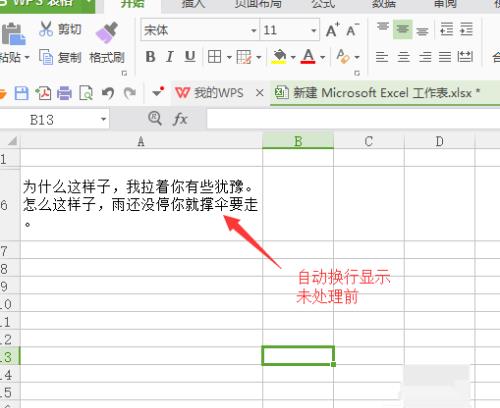Viewport: 500px width, 408px height.
Task: Click the Redo arrow
Action: tap(130, 93)
